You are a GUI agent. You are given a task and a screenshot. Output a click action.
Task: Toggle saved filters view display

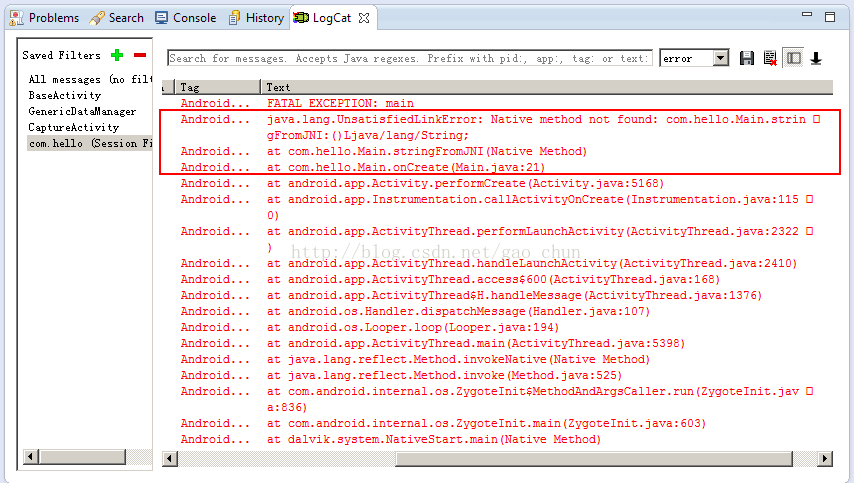point(794,58)
